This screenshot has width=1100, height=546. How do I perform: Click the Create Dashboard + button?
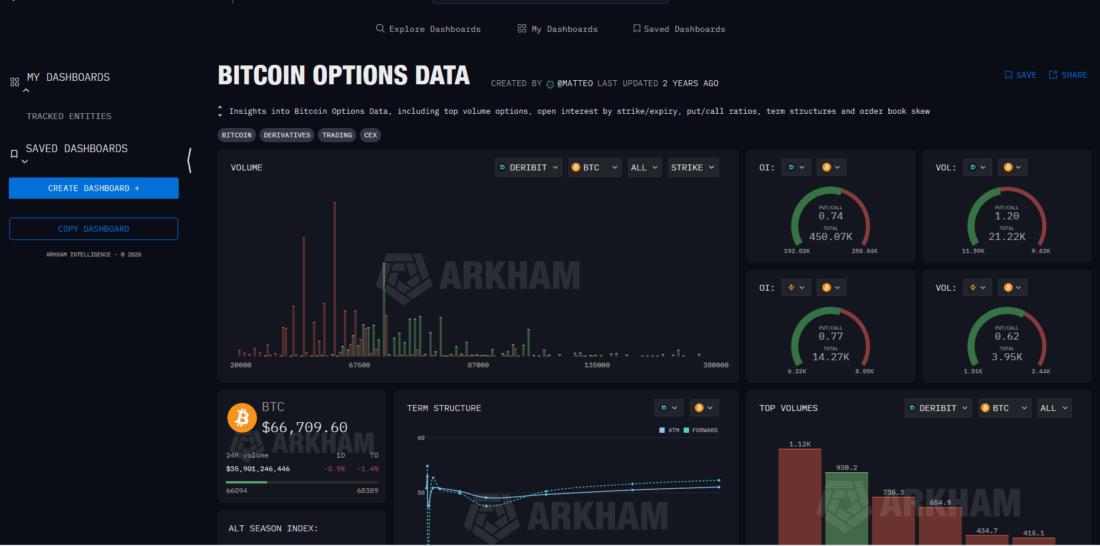pyautogui.click(x=94, y=188)
